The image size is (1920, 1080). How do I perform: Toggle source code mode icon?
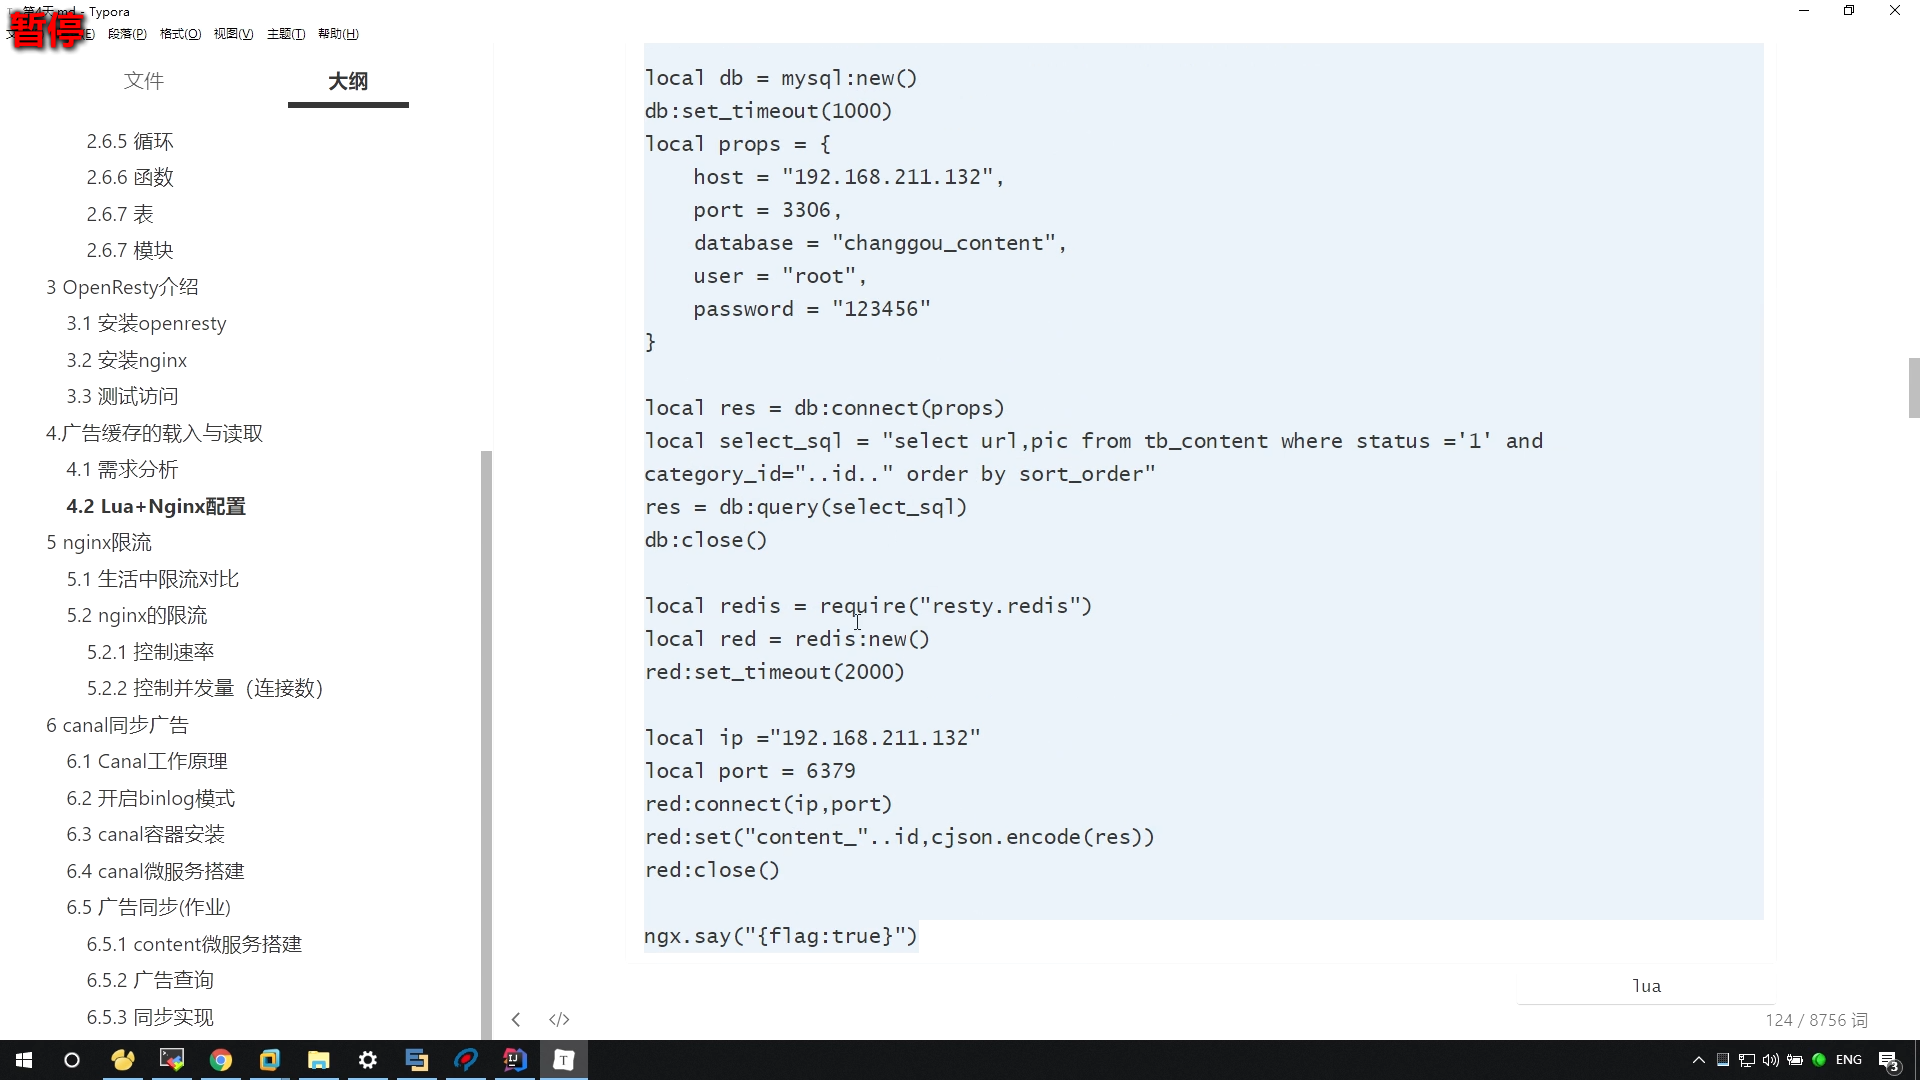tap(559, 1019)
